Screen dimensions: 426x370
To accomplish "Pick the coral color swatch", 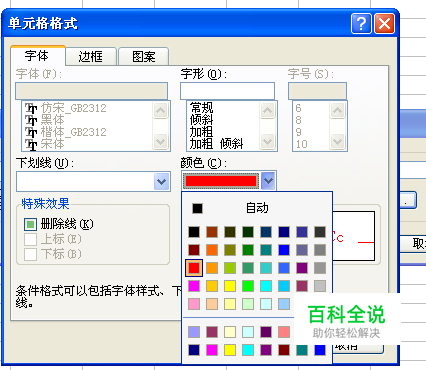I will (284, 332).
